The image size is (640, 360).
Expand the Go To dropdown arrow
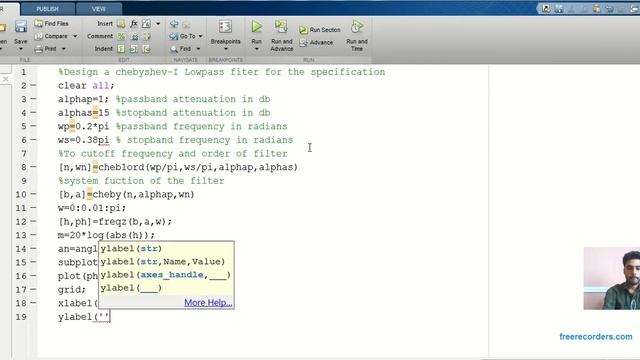coord(200,36)
